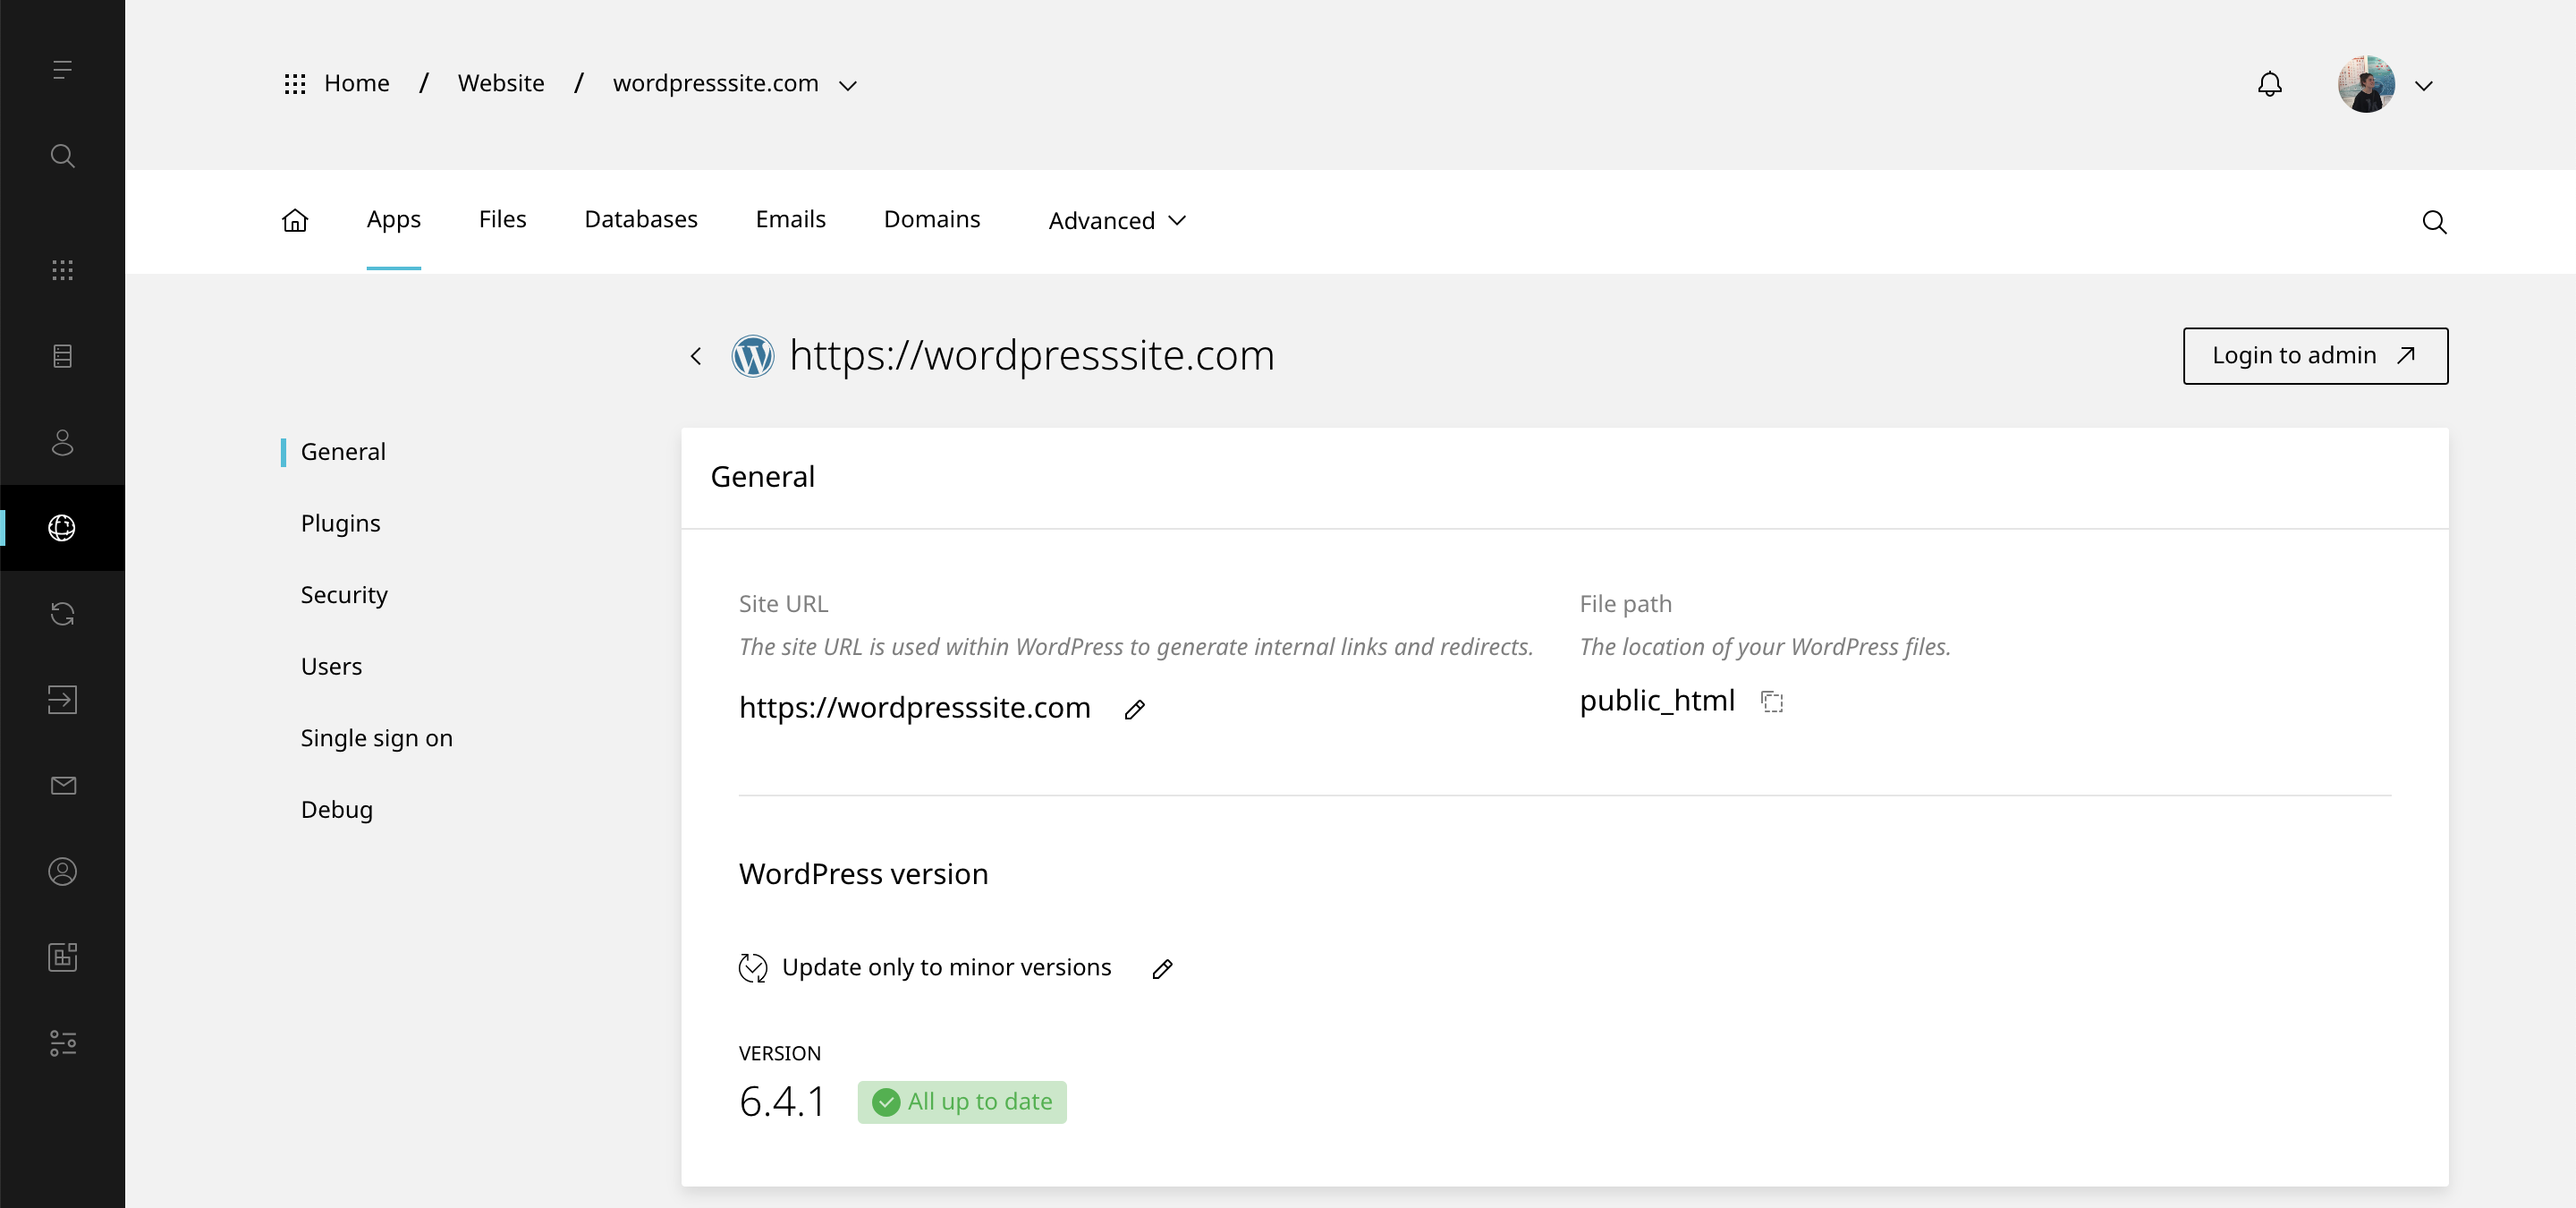Click the back arrow beside site title
This screenshot has width=2576, height=1208.
696,356
